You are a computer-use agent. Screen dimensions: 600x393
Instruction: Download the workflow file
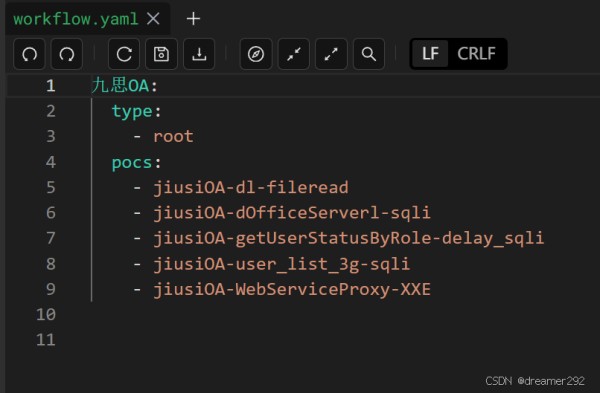[x=199, y=54]
